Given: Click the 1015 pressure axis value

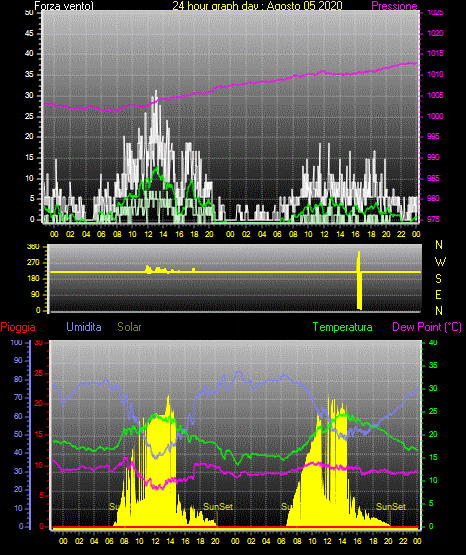Looking at the screenshot, I should tap(436, 53).
